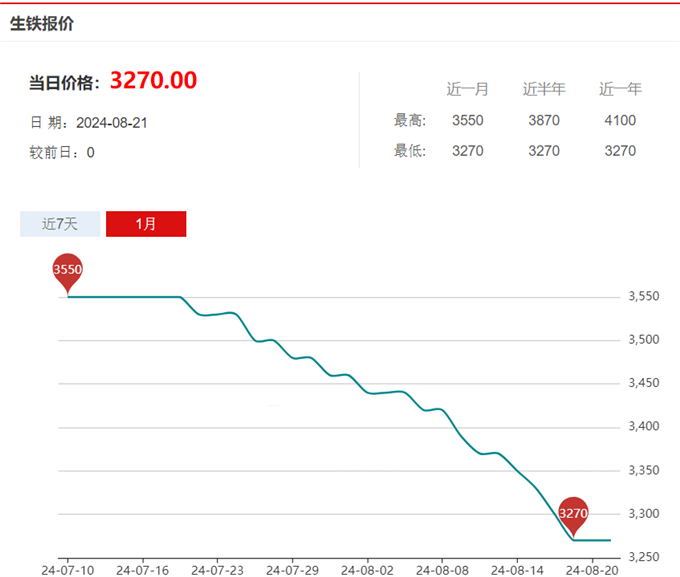Switch to the 近7天 tab
680x577 pixels.
60,224
